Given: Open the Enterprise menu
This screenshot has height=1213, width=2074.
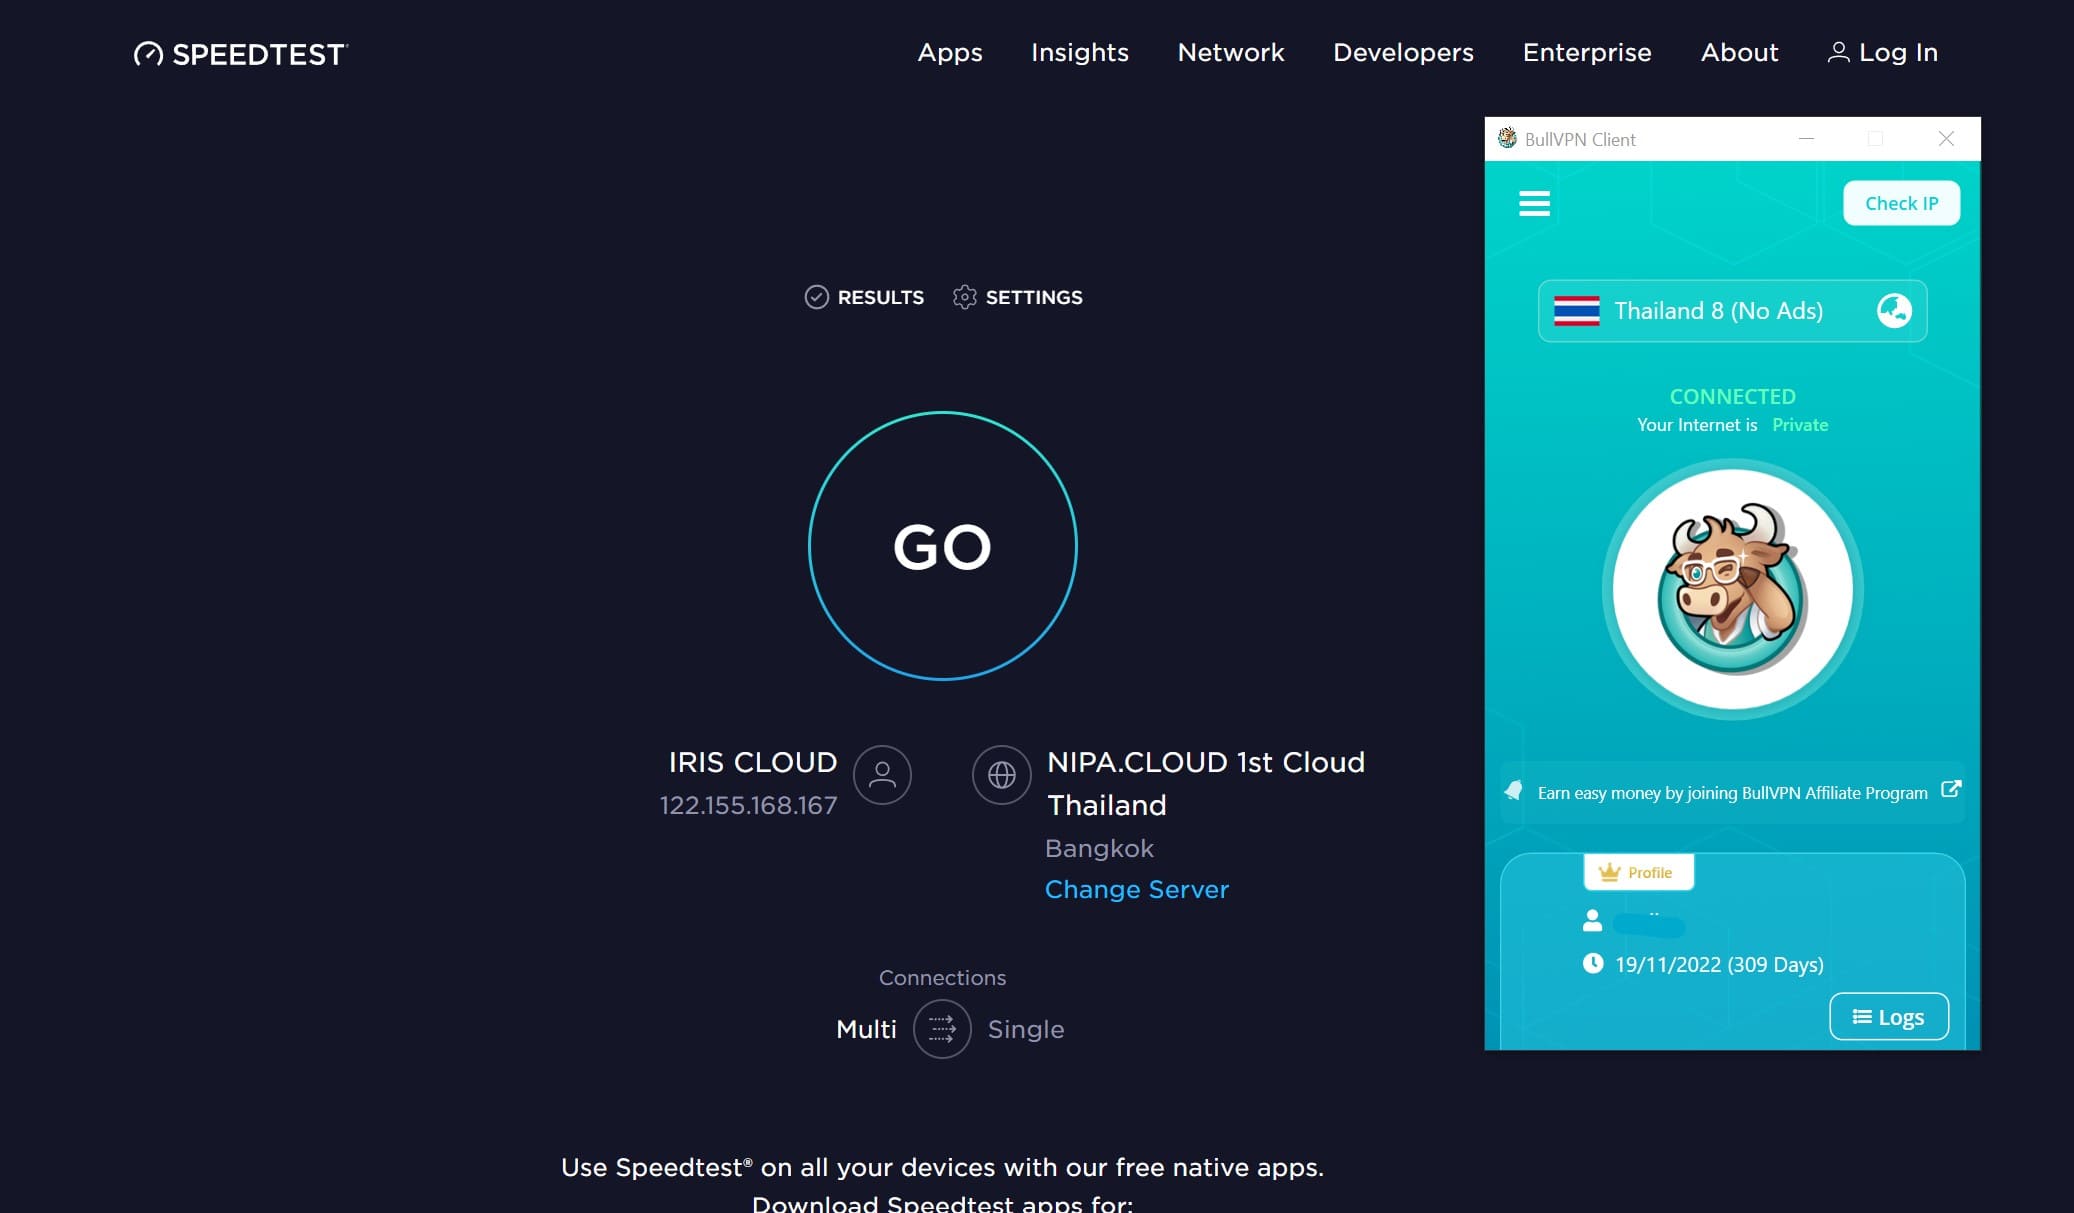Looking at the screenshot, I should click(x=1587, y=52).
